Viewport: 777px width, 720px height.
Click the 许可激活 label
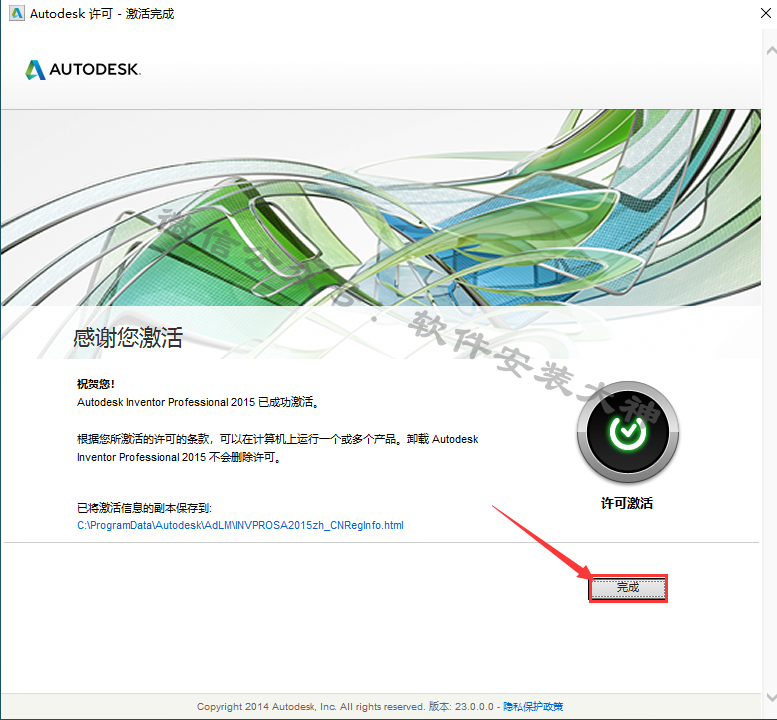point(627,503)
